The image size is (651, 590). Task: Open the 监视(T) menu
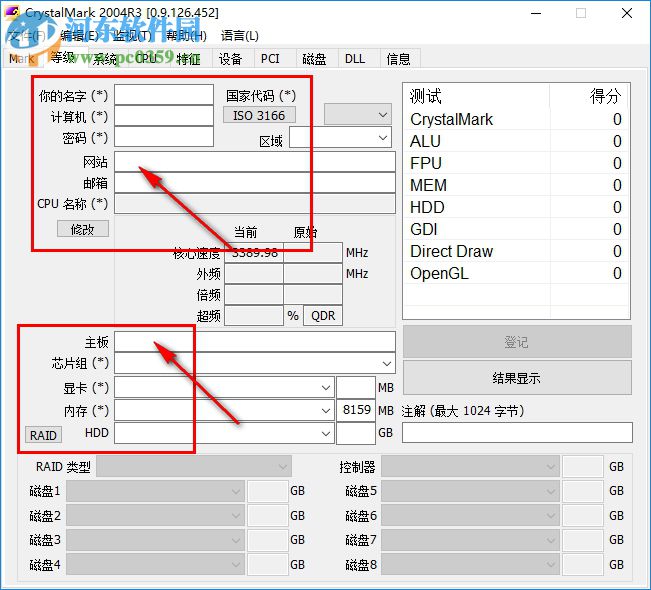click(132, 36)
